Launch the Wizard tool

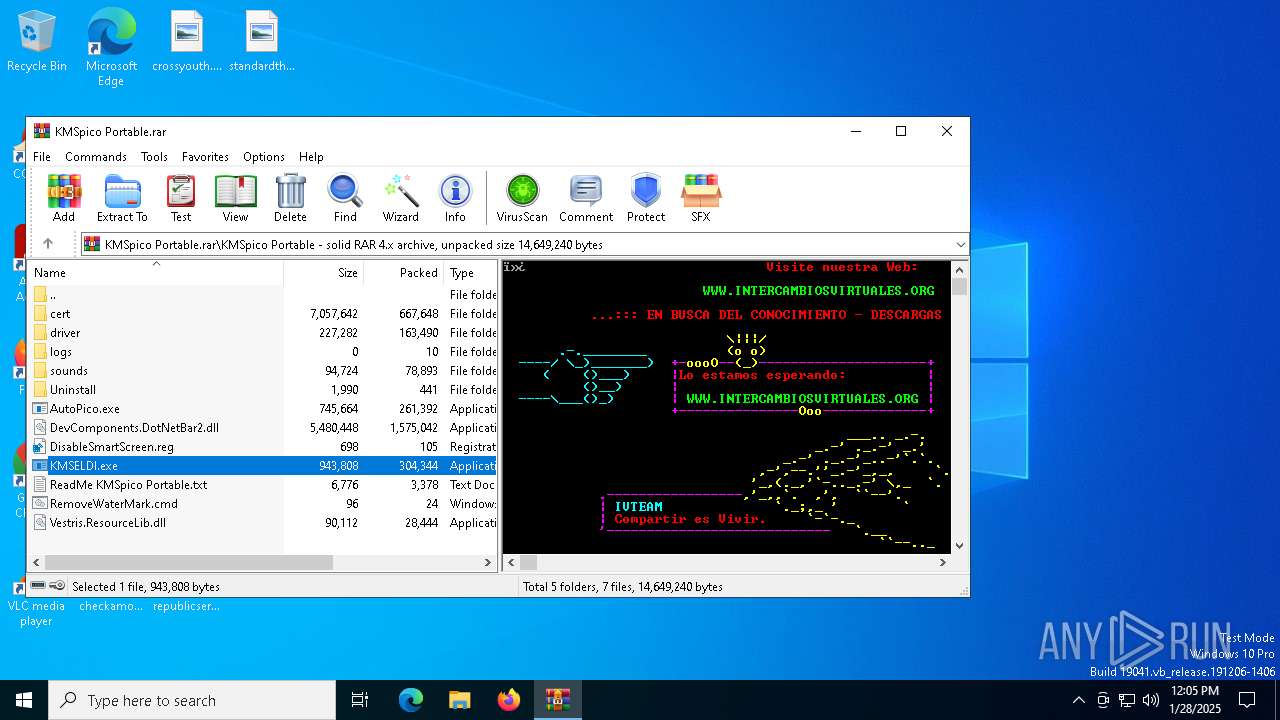(401, 198)
